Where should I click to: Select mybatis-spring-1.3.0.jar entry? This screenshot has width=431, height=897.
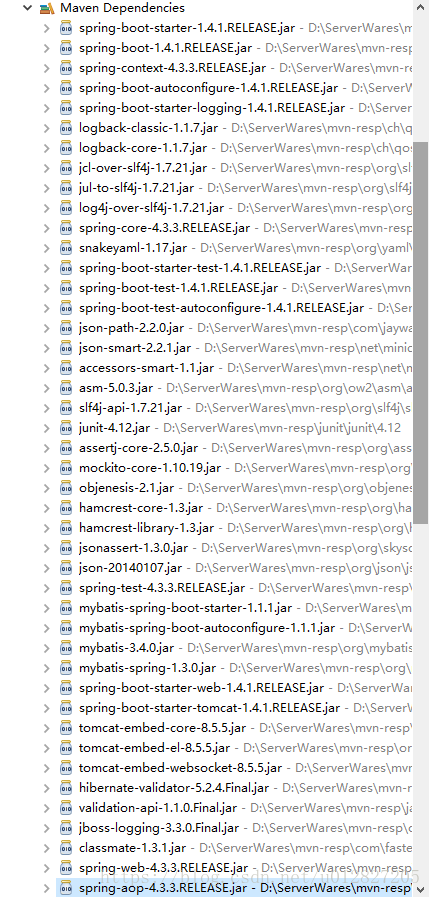[x=147, y=668]
